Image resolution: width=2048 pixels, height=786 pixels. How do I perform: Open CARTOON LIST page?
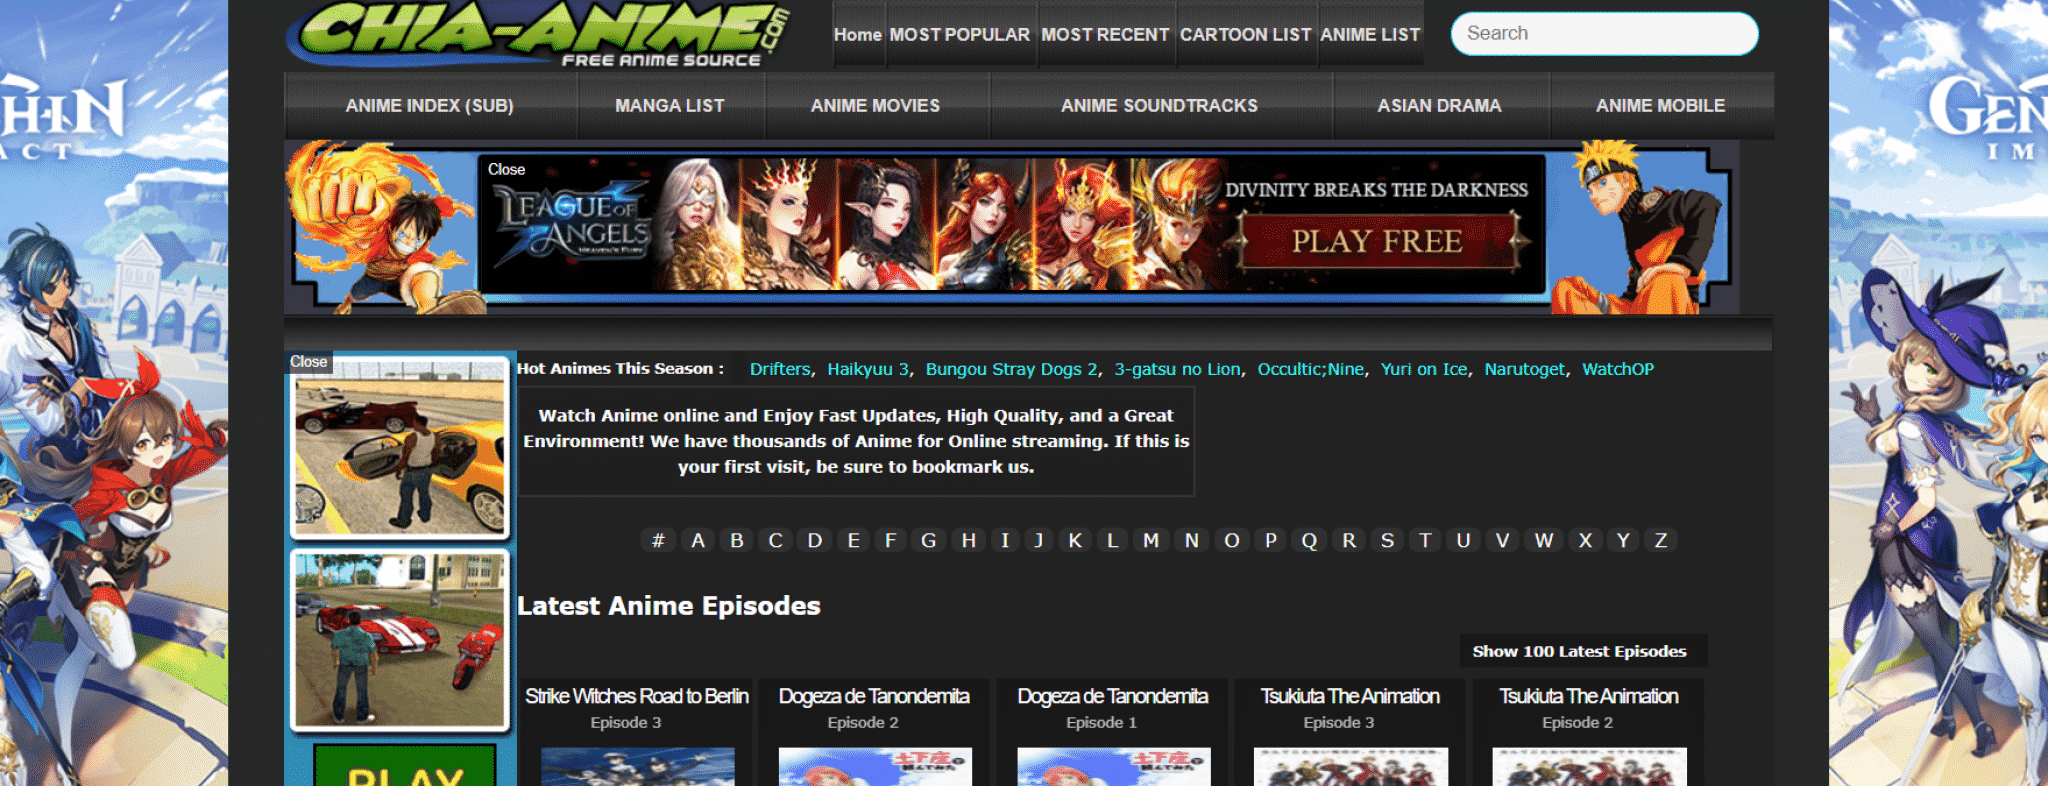click(x=1245, y=35)
